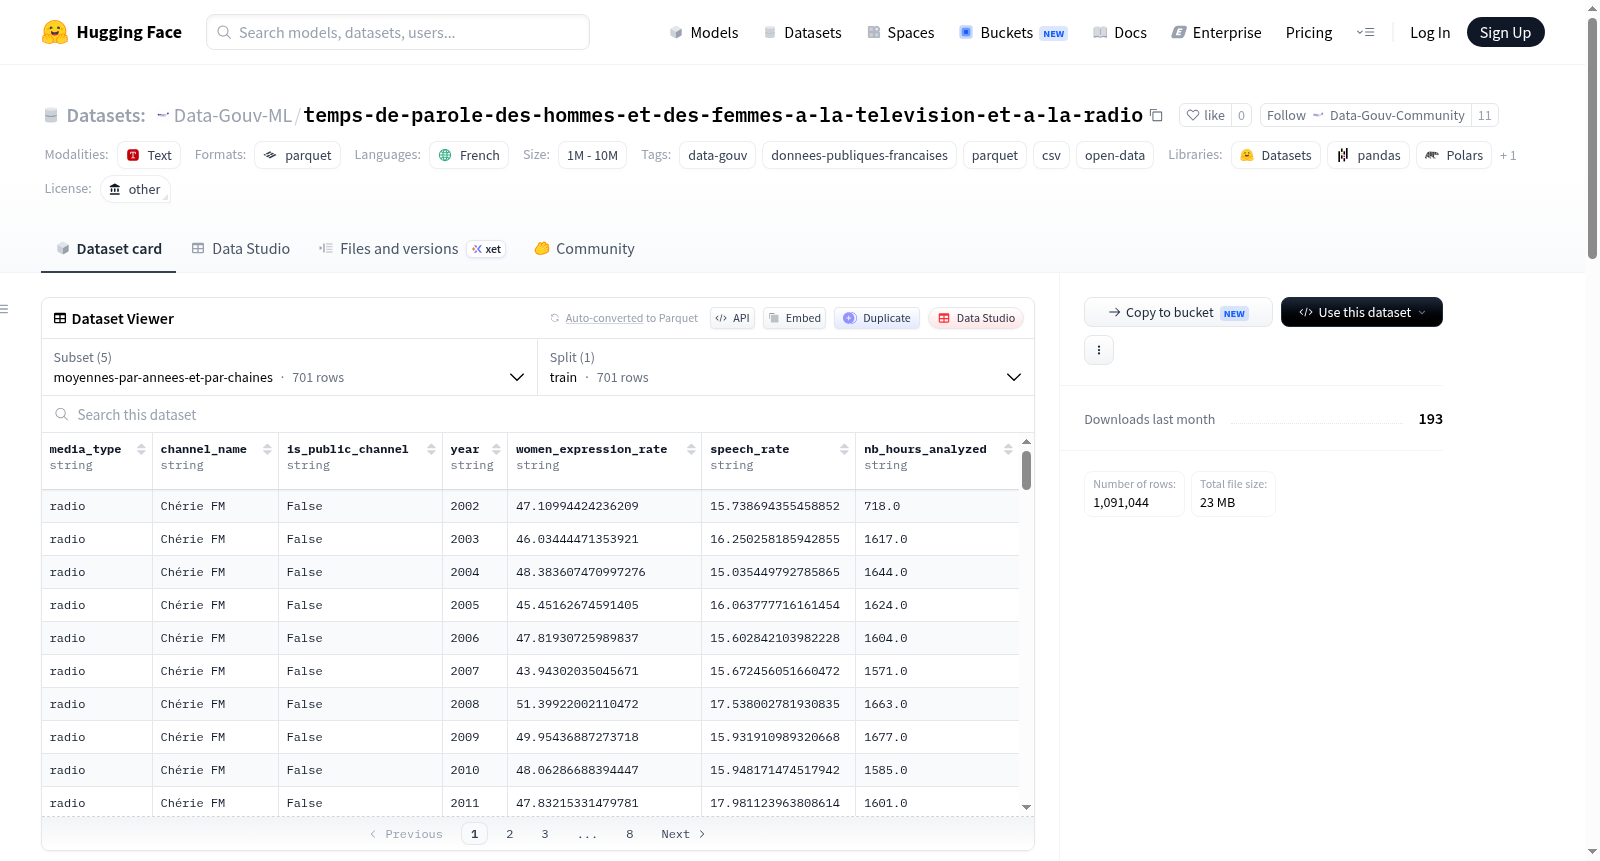Image resolution: width=1600 pixels, height=861 pixels.
Task: Expand the Subset selector dropdown
Action: pyautogui.click(x=289, y=367)
